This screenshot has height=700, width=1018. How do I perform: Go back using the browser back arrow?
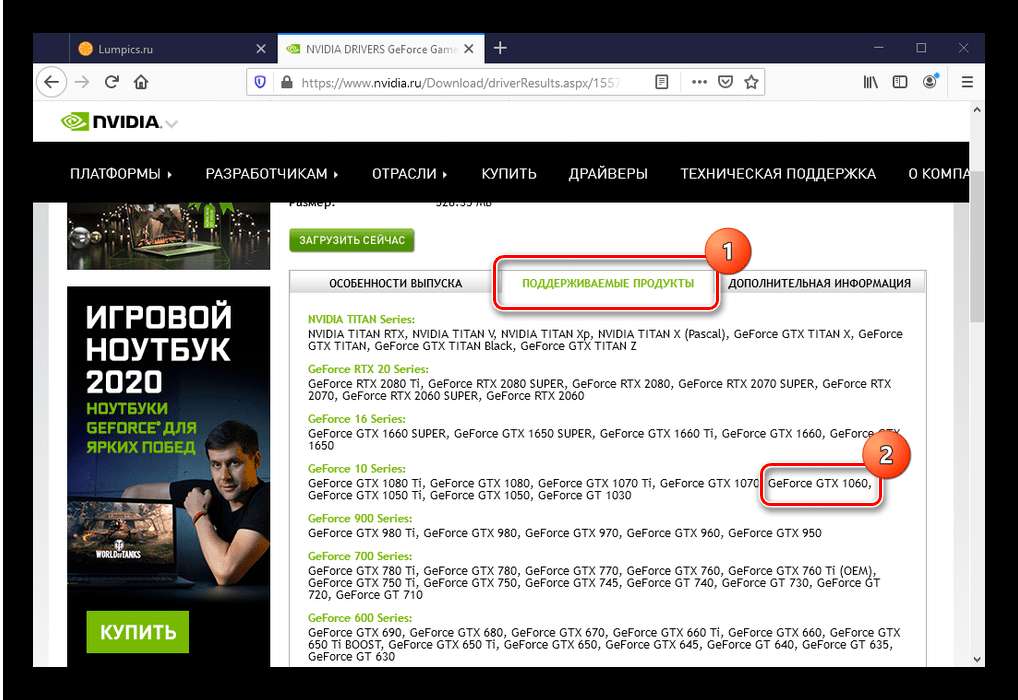click(51, 82)
